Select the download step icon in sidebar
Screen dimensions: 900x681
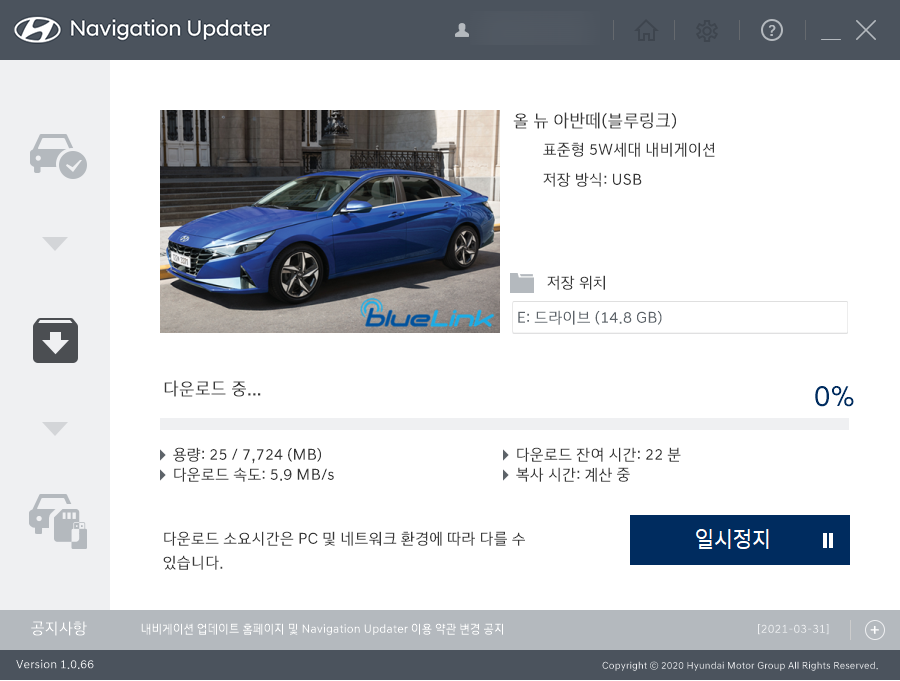tap(55, 340)
